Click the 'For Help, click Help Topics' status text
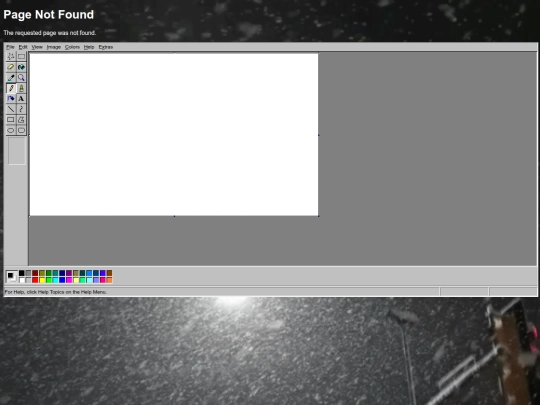 click(x=56, y=292)
